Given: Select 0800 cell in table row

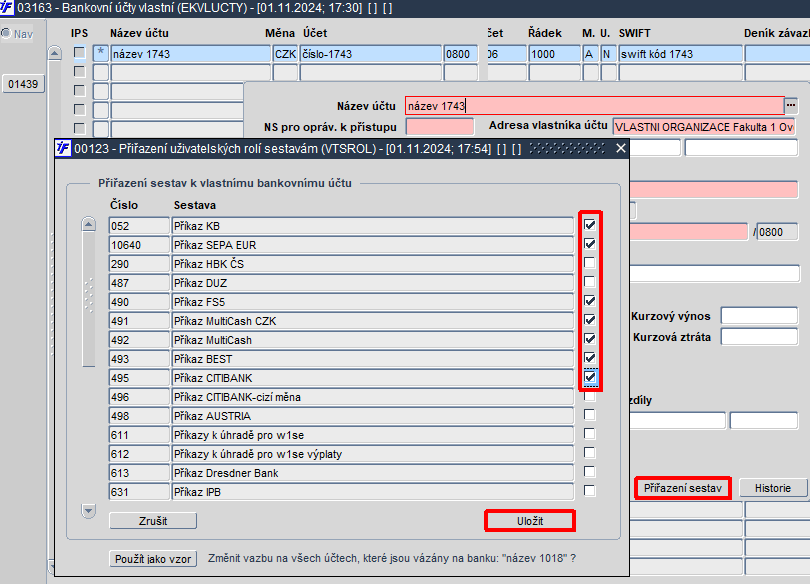Looking at the screenshot, I should 461,54.
